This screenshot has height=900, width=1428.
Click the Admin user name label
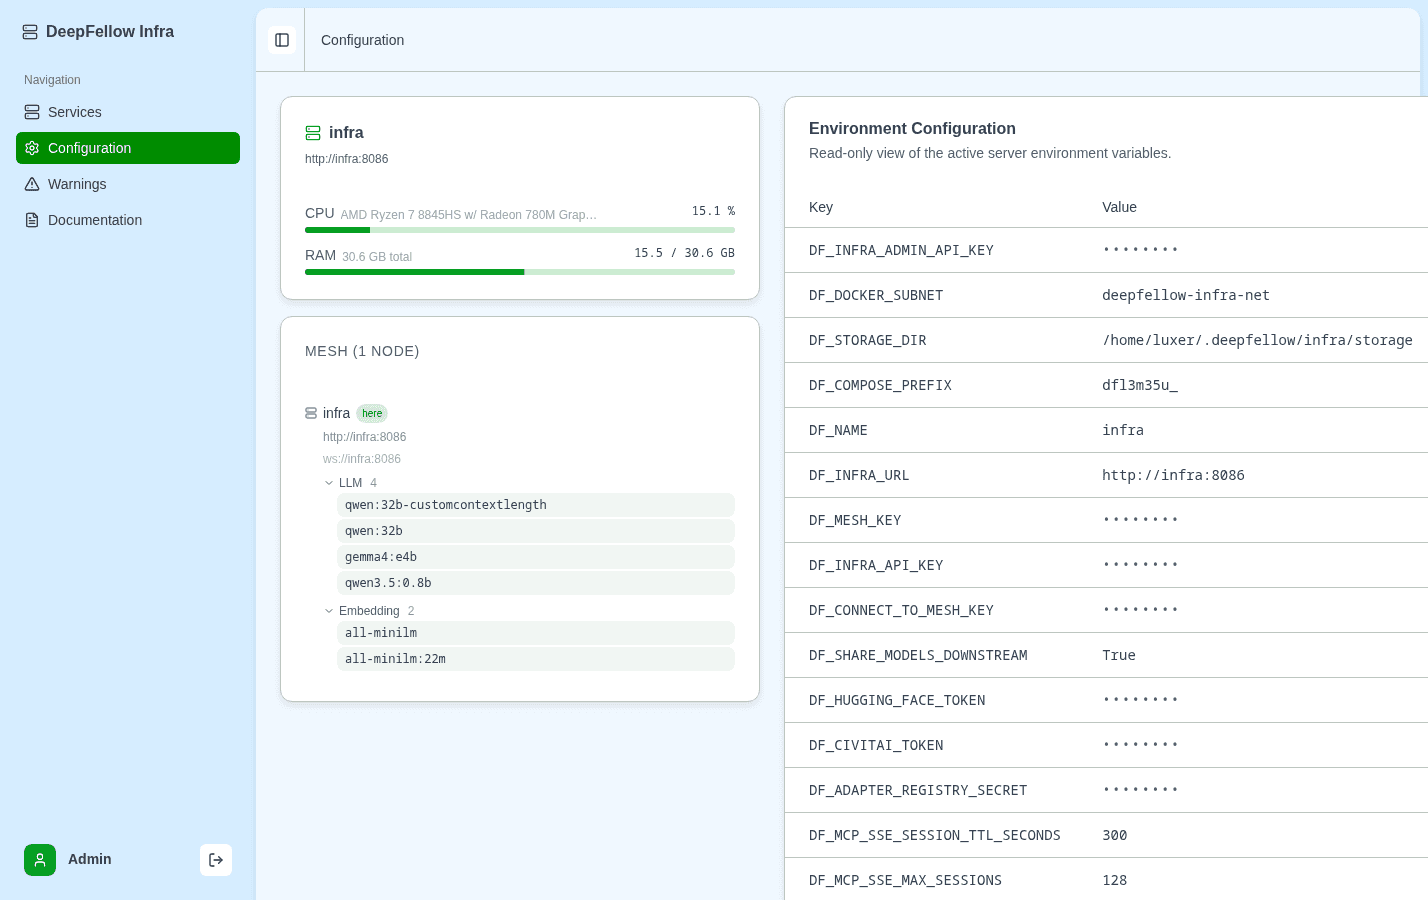point(90,859)
